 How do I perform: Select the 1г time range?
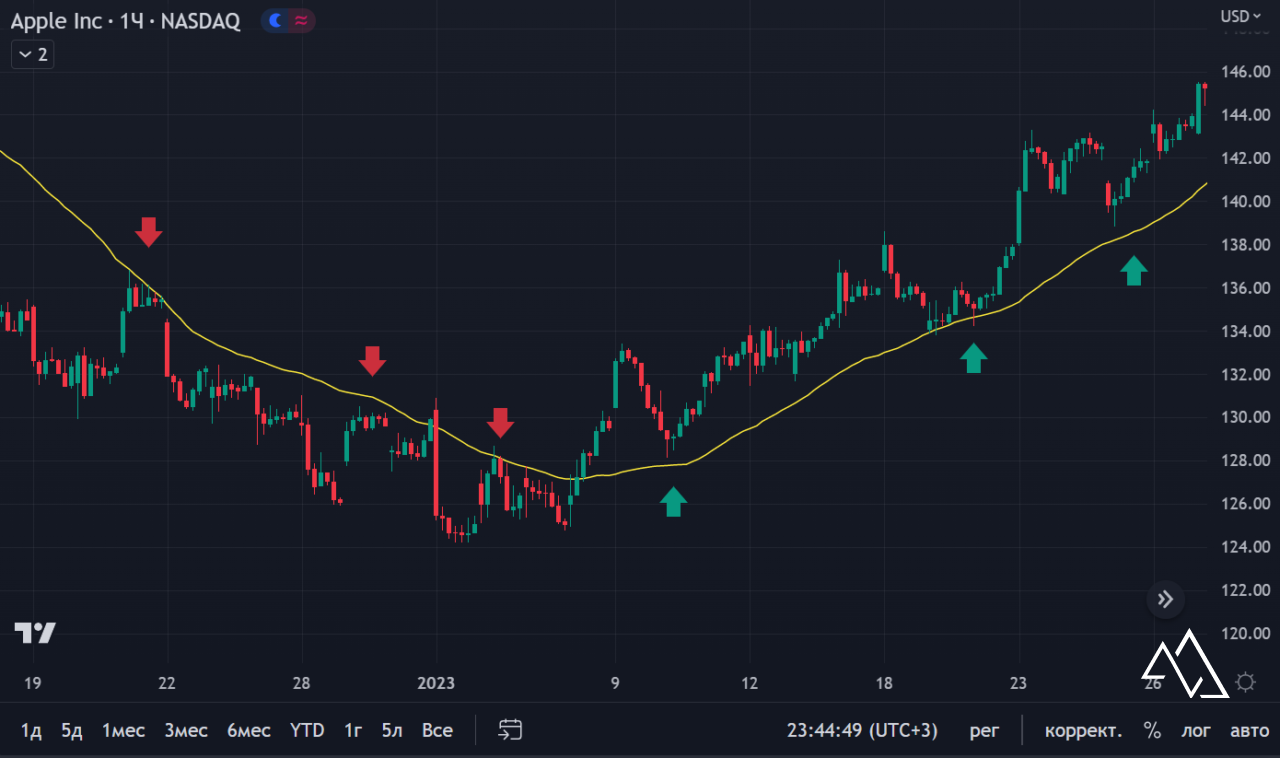coord(353,730)
